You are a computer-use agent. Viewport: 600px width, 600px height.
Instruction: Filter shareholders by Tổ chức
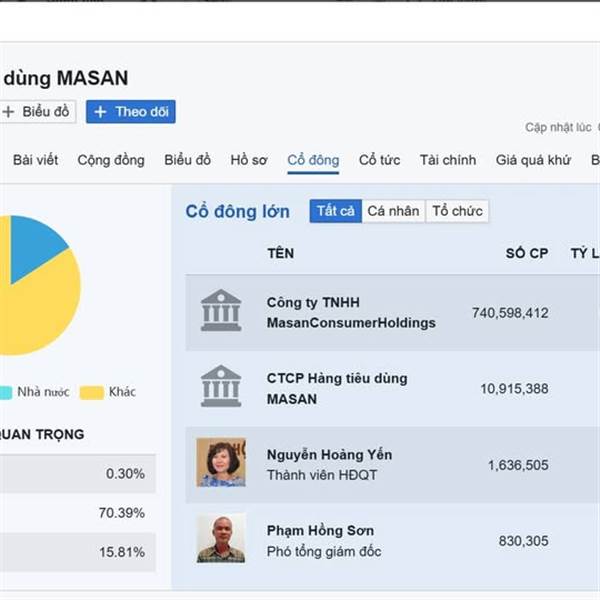pyautogui.click(x=457, y=211)
